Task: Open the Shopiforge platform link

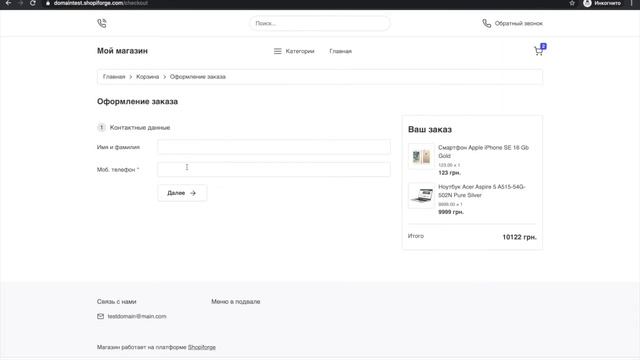Action: click(202, 347)
